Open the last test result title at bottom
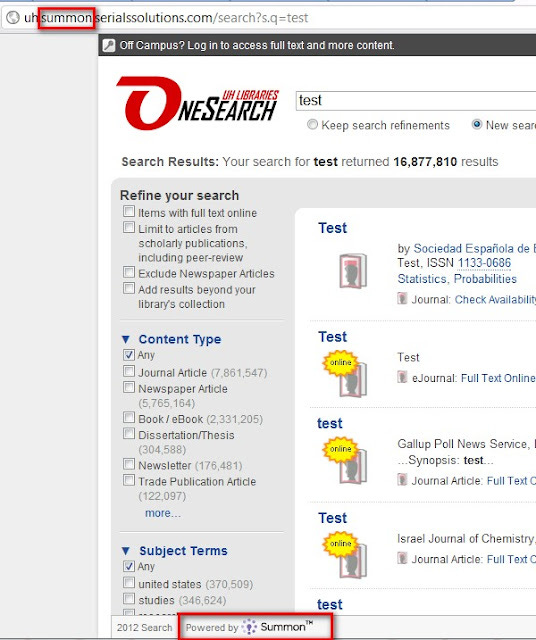Viewport: 536px width, 640px height. (x=329, y=604)
